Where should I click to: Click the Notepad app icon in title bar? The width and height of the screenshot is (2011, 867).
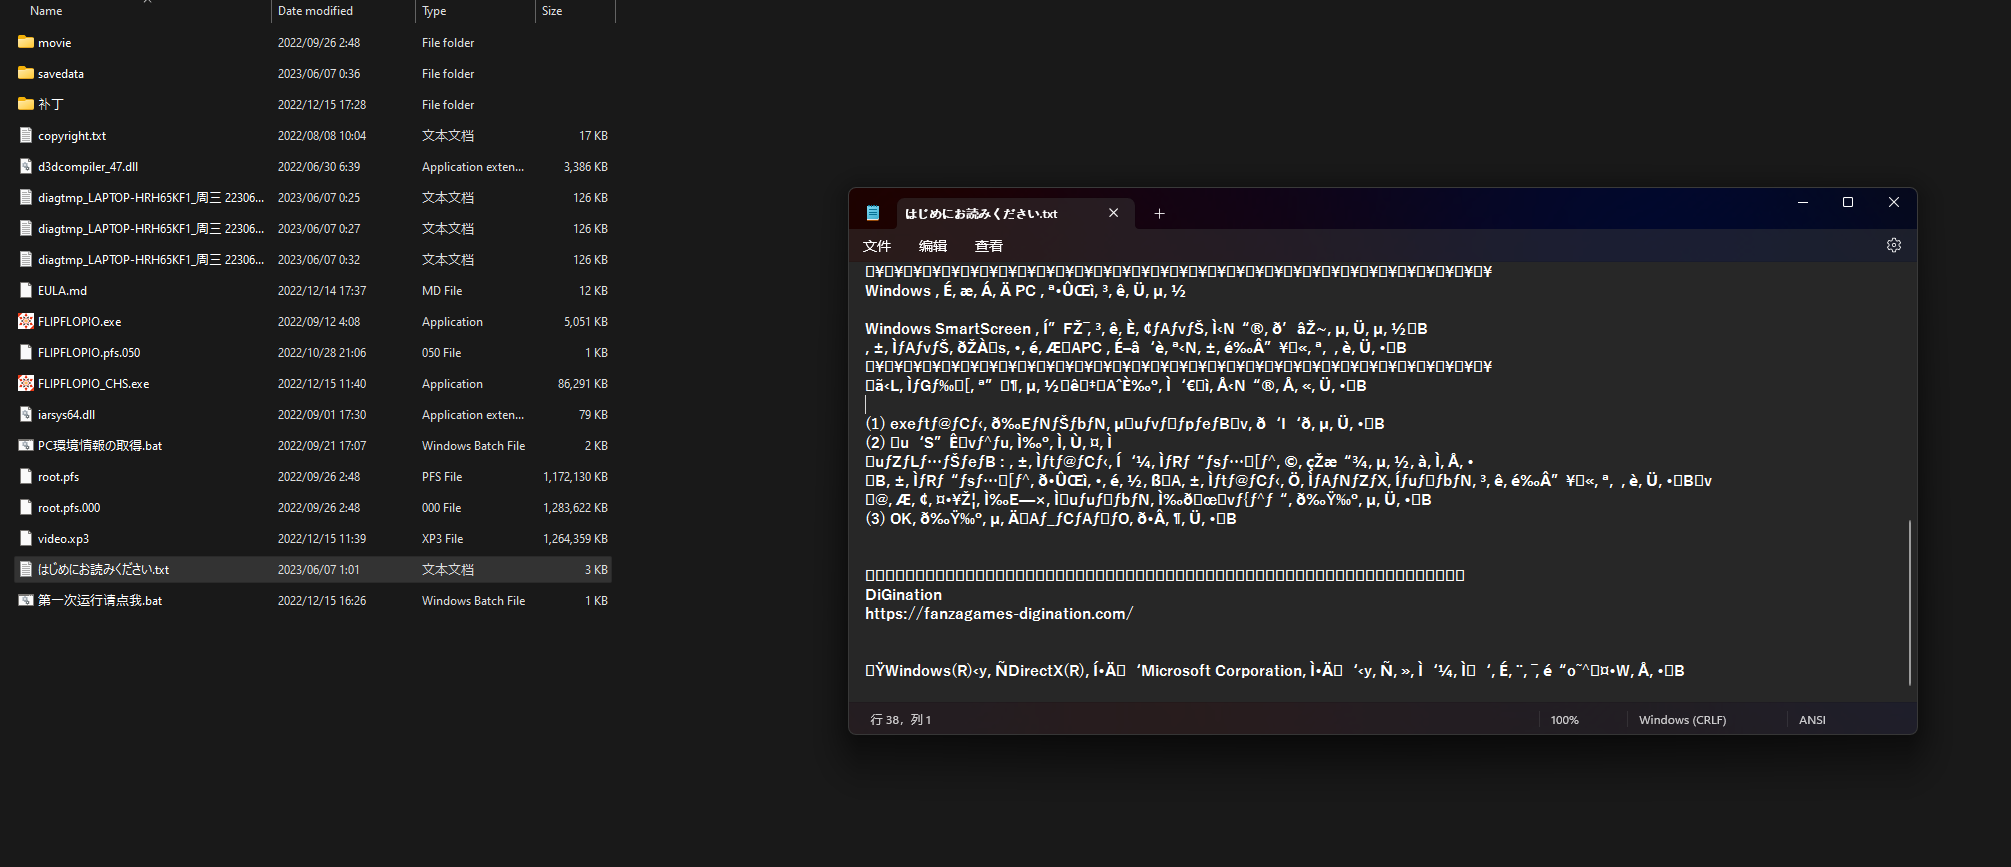click(x=873, y=213)
